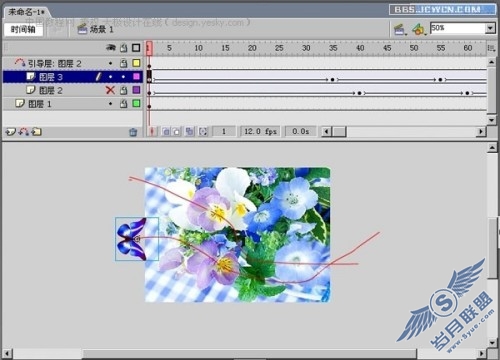Screen dimensions: 500x360
Task: Click the stage's horizontal scroll left arrow
Action: point(7,353)
